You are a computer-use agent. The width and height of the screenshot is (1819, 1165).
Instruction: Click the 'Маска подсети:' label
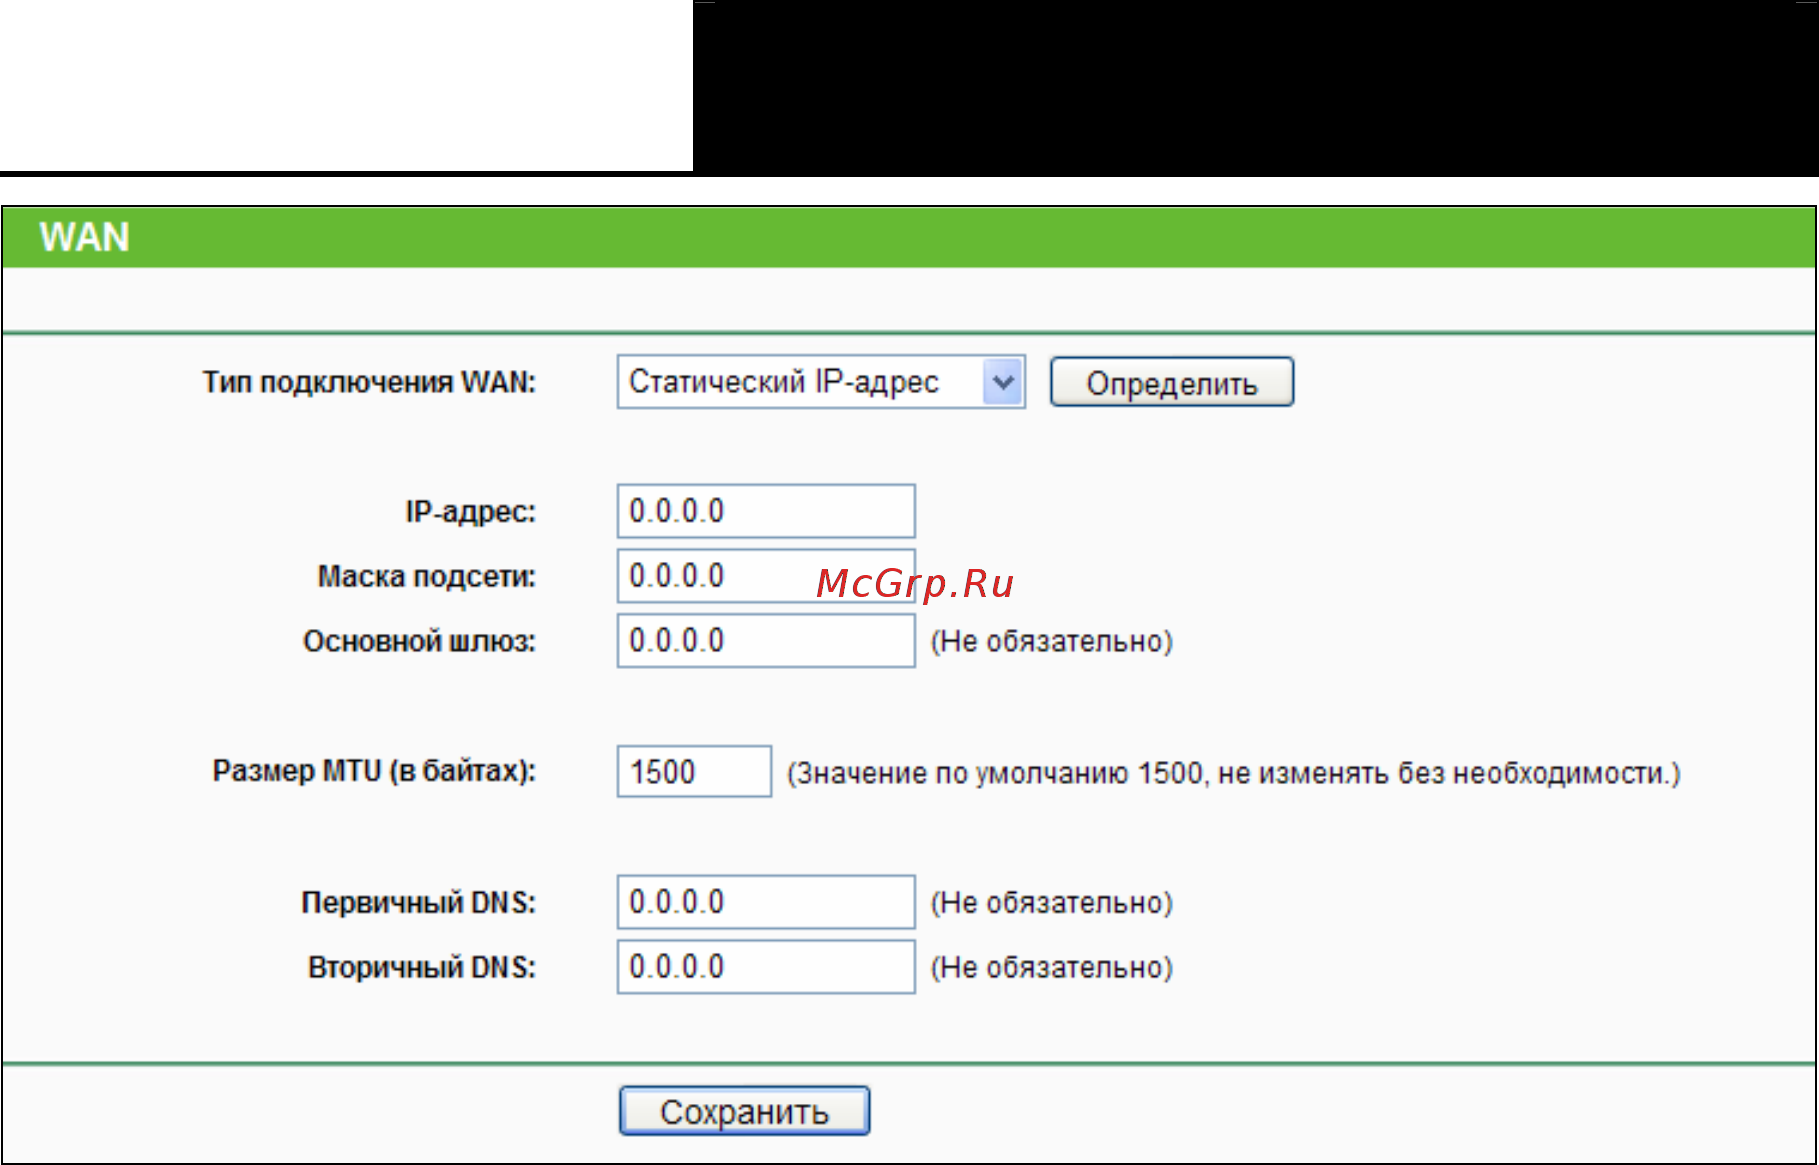click(427, 577)
